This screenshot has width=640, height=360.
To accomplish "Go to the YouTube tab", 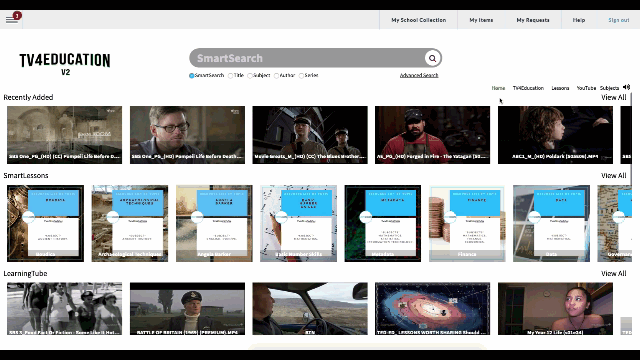I will tap(586, 88).
